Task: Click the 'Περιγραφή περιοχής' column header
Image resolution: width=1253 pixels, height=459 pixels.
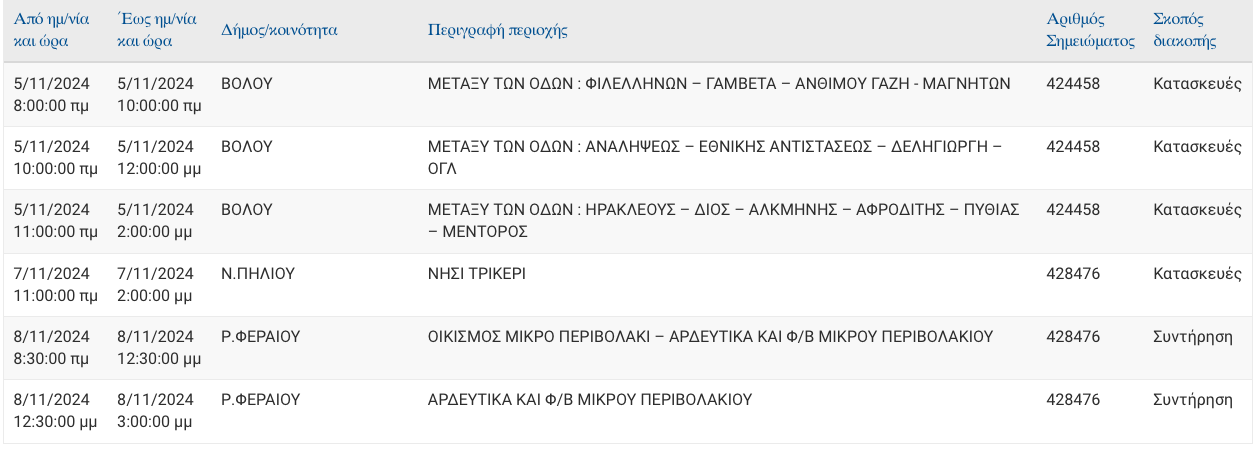Action: point(498,30)
